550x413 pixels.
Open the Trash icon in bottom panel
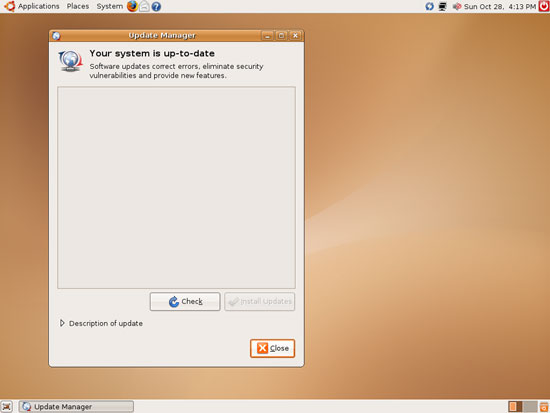coord(544,407)
